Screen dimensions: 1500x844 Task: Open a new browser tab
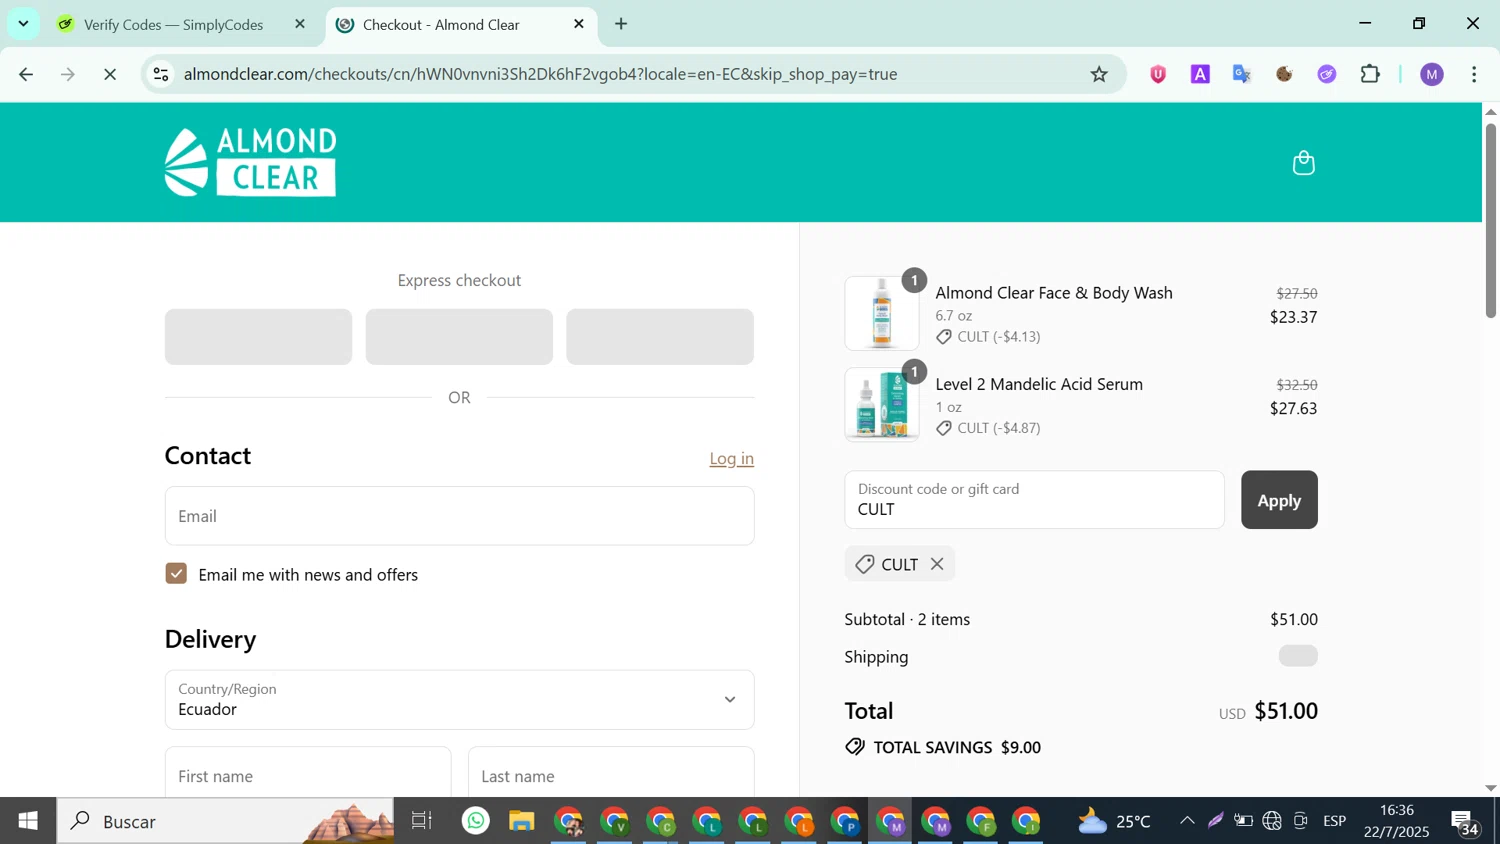point(621,24)
